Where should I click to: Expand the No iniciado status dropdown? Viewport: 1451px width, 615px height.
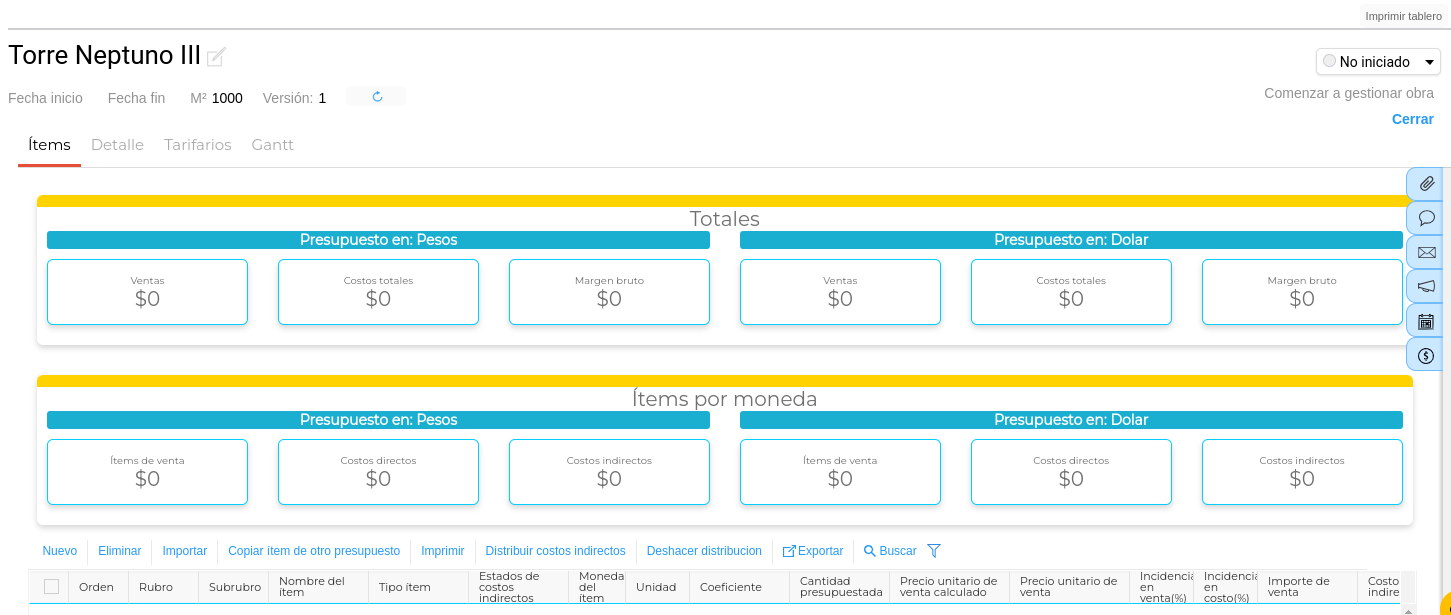[1378, 62]
